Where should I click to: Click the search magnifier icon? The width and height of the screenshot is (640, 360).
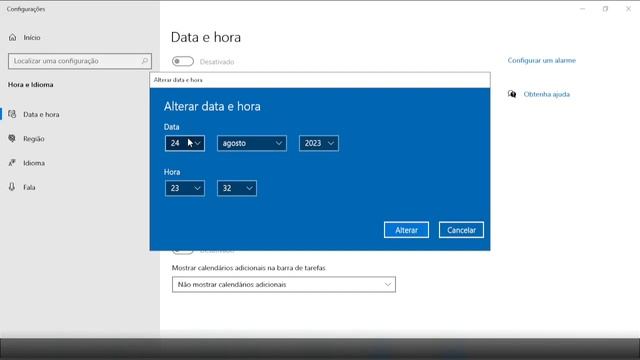(144, 61)
